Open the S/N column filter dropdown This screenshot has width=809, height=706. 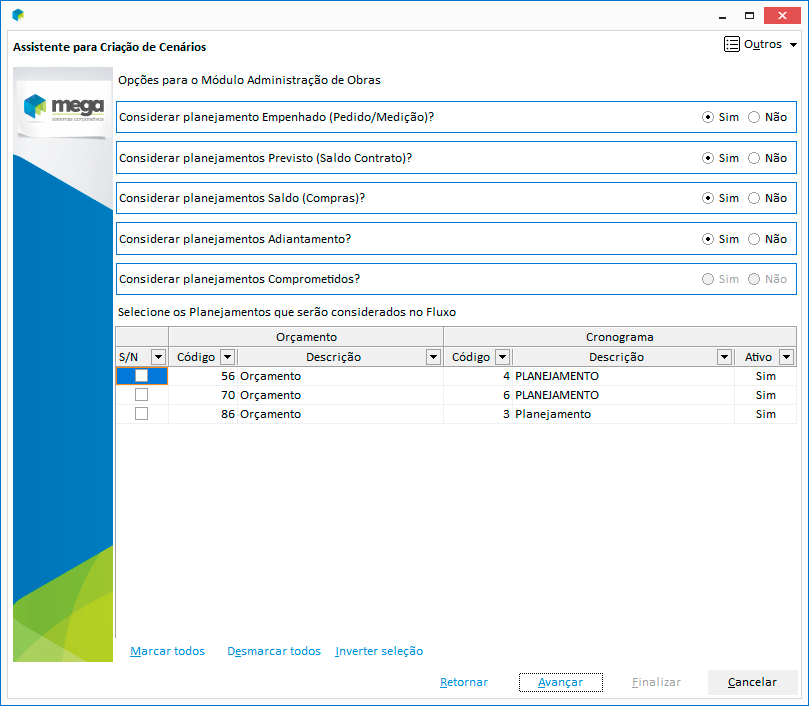pyautogui.click(x=158, y=357)
